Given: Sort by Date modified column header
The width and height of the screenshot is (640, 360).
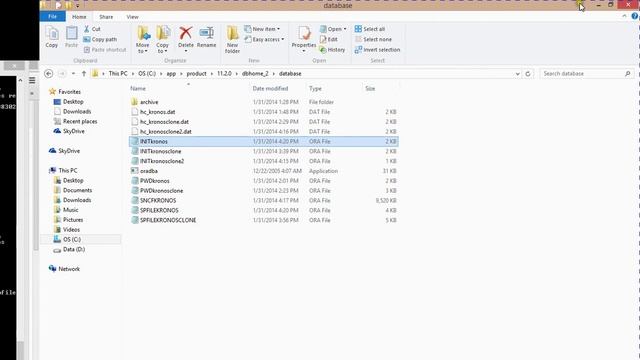Looking at the screenshot, I should 270,89.
